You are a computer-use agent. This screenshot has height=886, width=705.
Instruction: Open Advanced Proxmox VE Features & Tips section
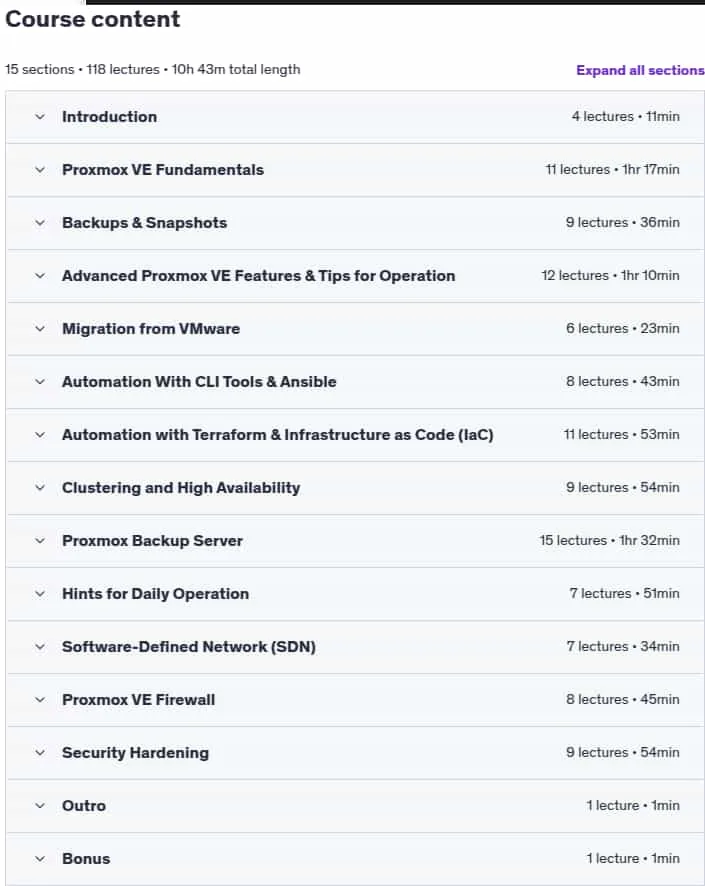(258, 276)
